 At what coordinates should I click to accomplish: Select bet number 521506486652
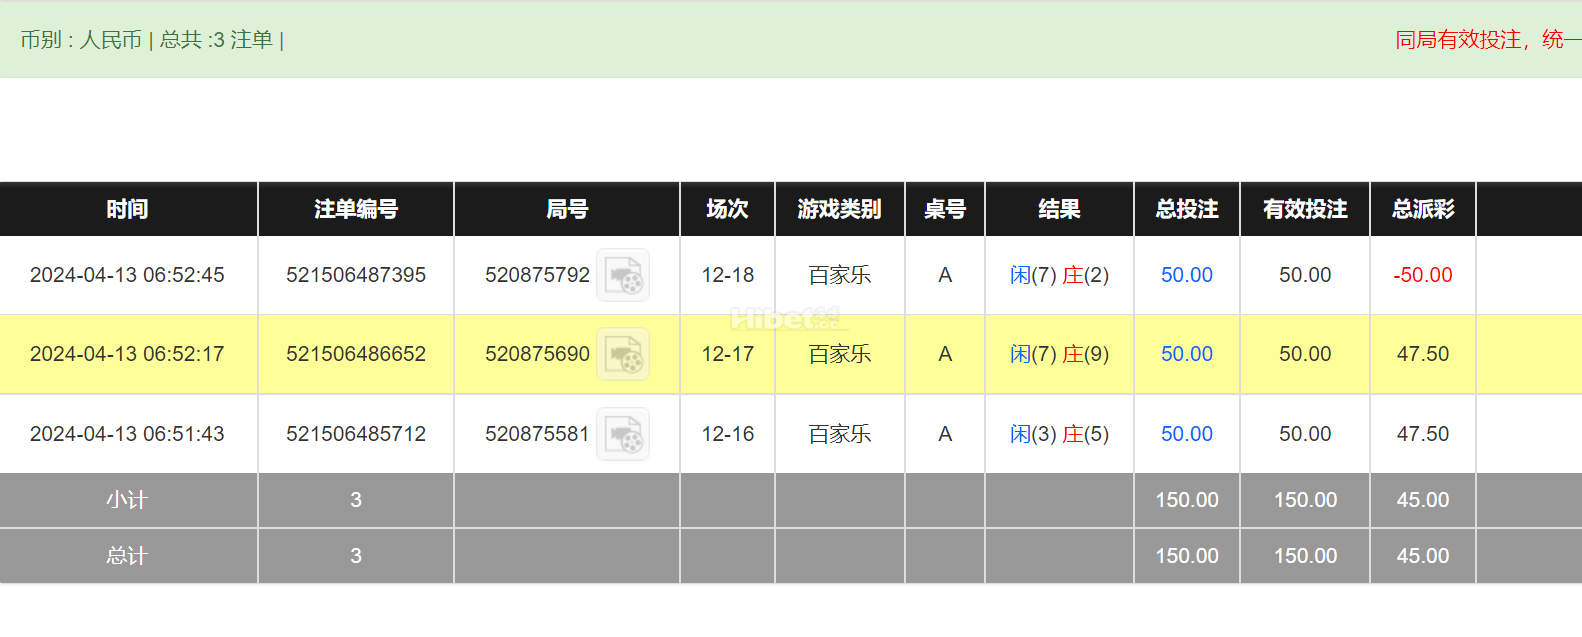(x=356, y=354)
